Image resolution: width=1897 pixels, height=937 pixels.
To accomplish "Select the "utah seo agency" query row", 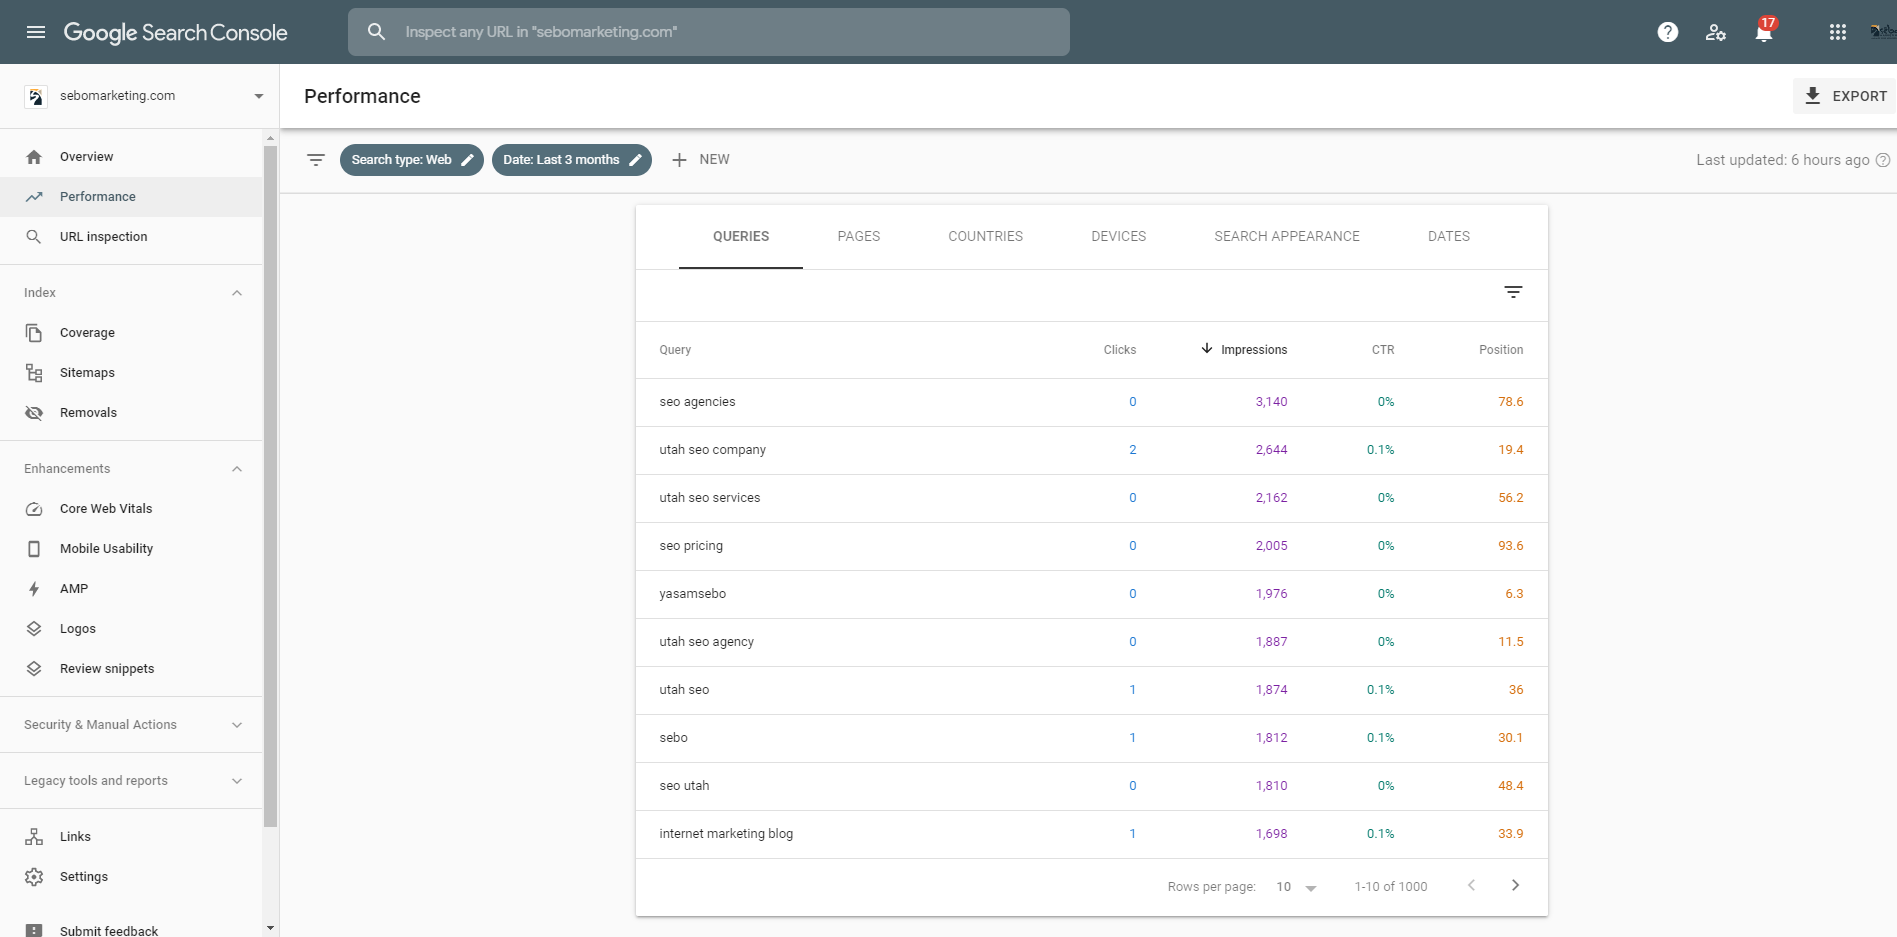I will (x=1092, y=642).
